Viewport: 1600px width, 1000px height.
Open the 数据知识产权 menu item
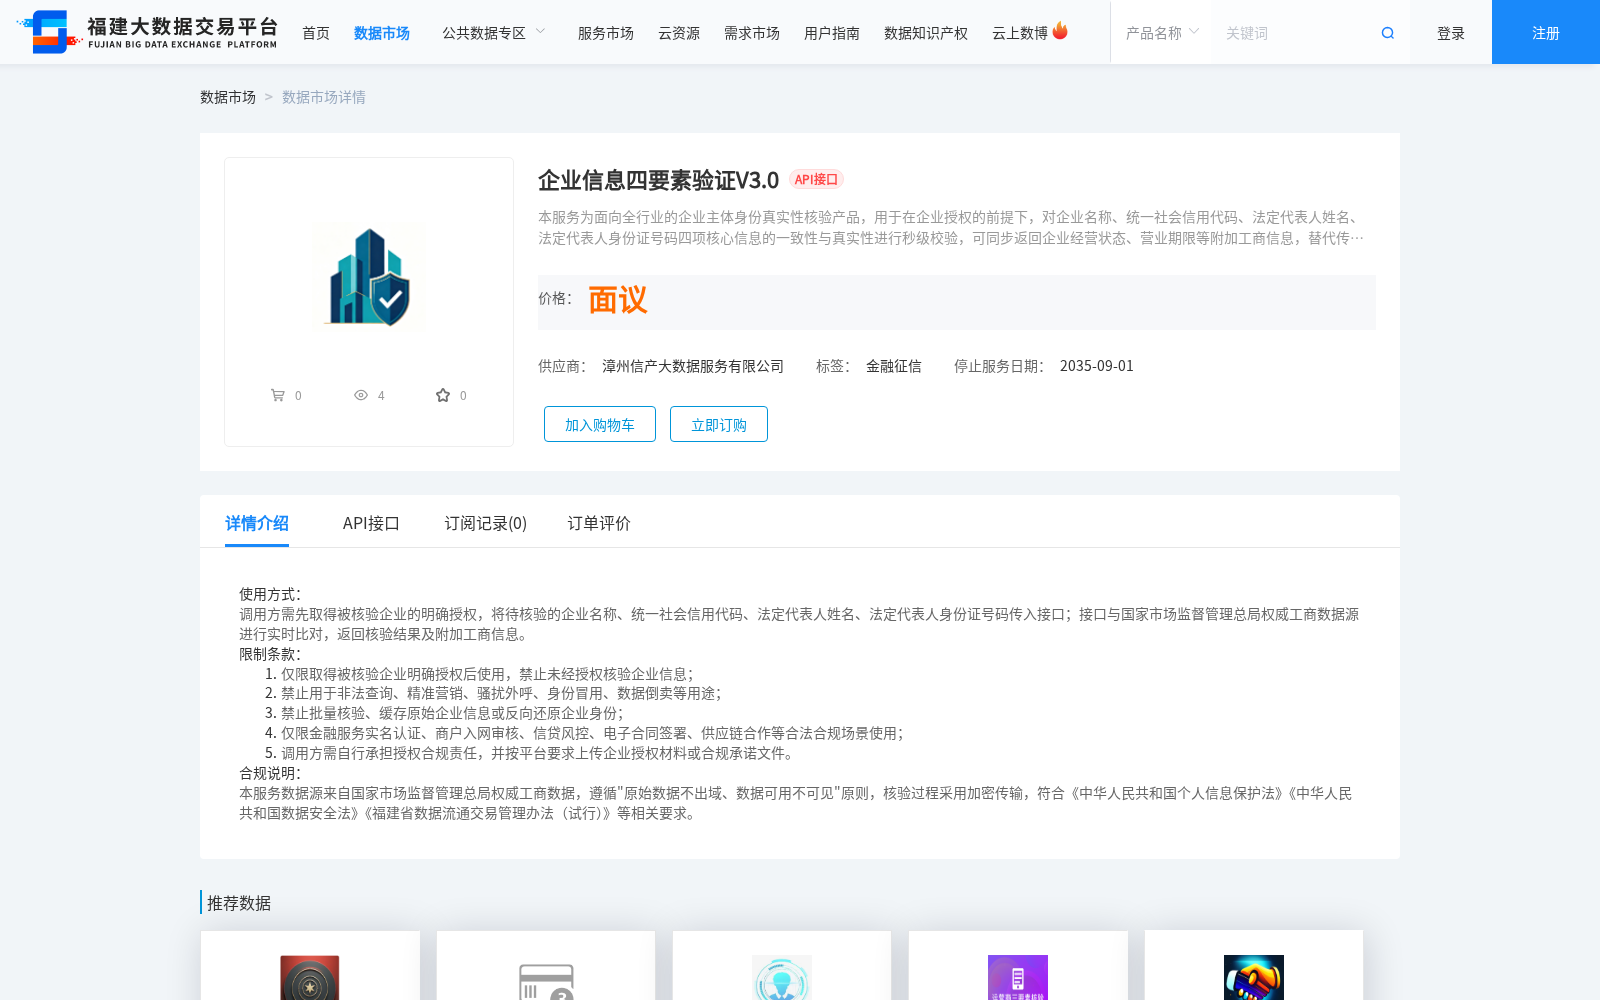(926, 33)
